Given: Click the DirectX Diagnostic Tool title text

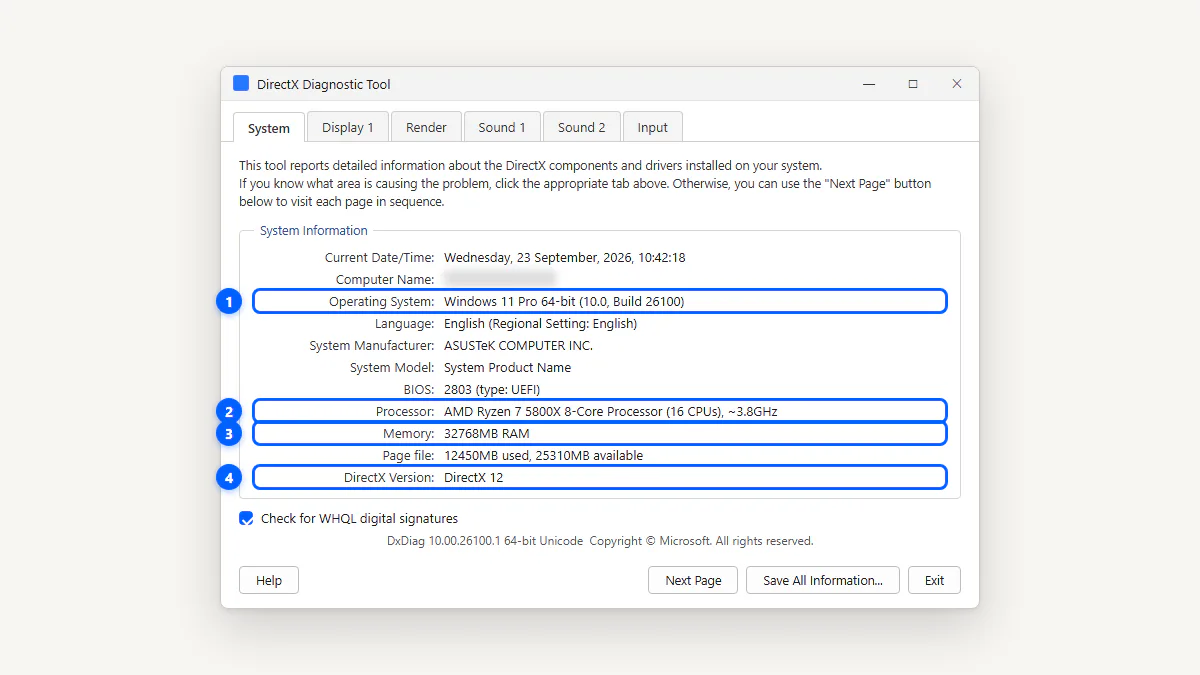Looking at the screenshot, I should pos(324,84).
